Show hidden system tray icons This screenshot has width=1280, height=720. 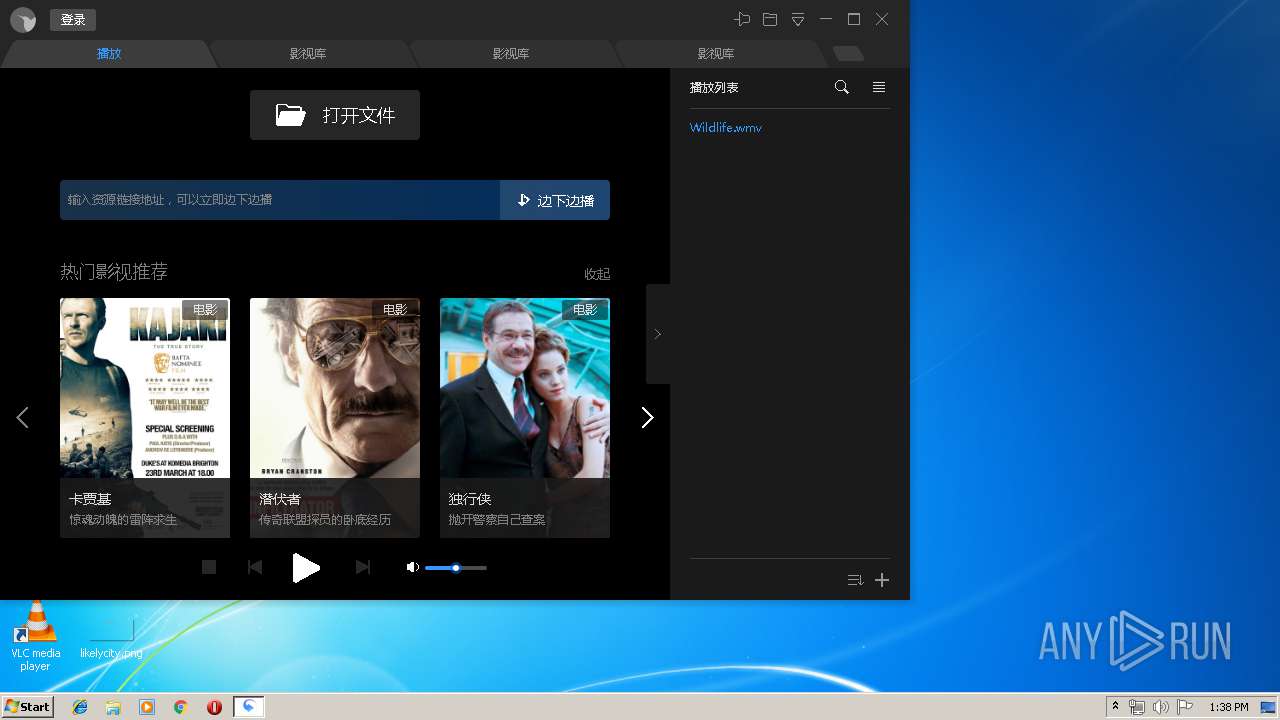(1115, 707)
